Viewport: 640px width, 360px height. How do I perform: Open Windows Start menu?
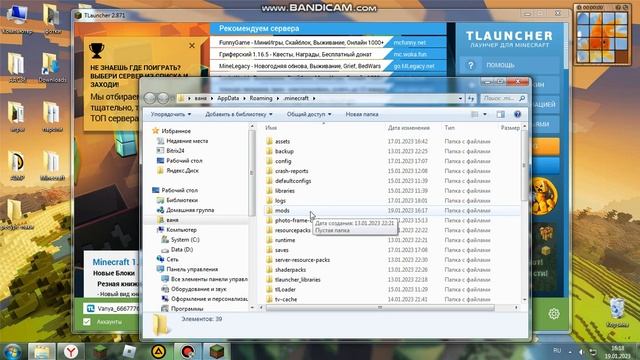click(12, 351)
